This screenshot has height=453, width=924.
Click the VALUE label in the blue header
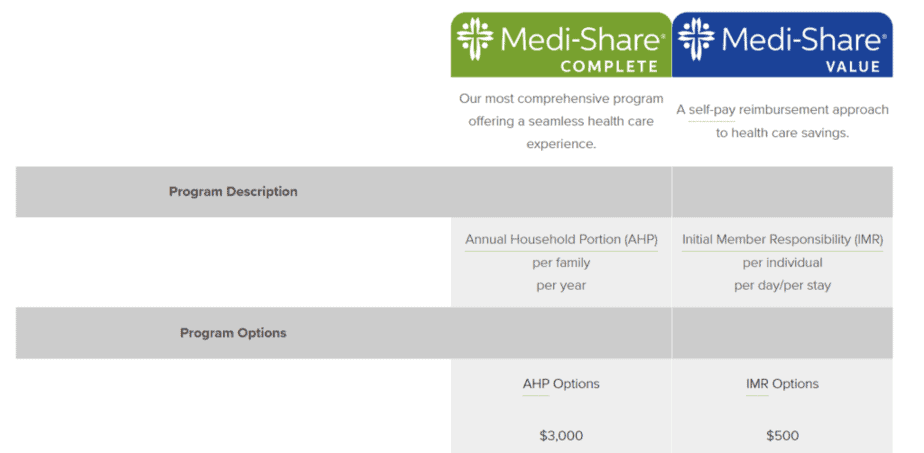pos(853,67)
